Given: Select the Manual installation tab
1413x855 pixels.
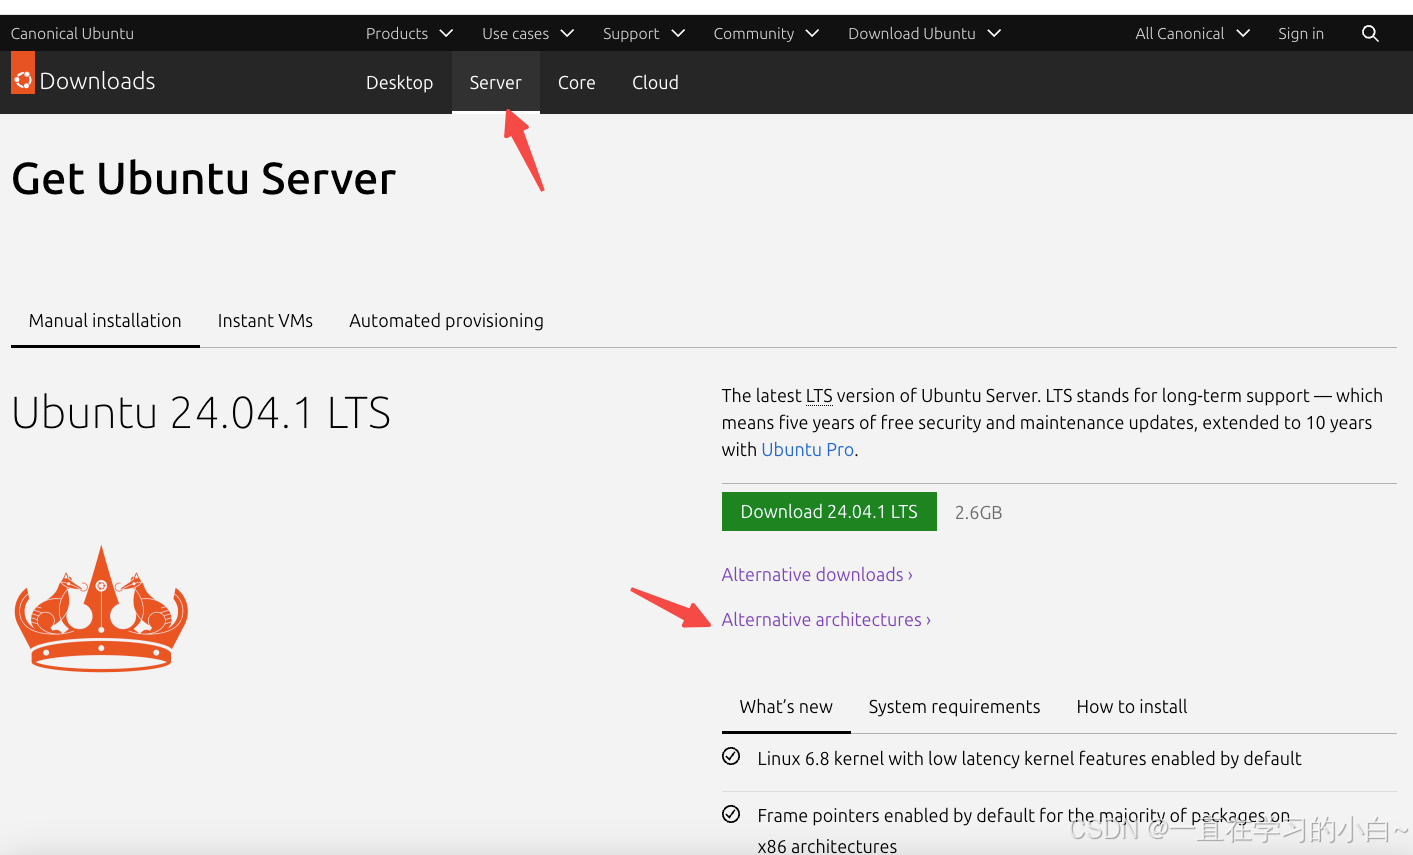Looking at the screenshot, I should 105,320.
